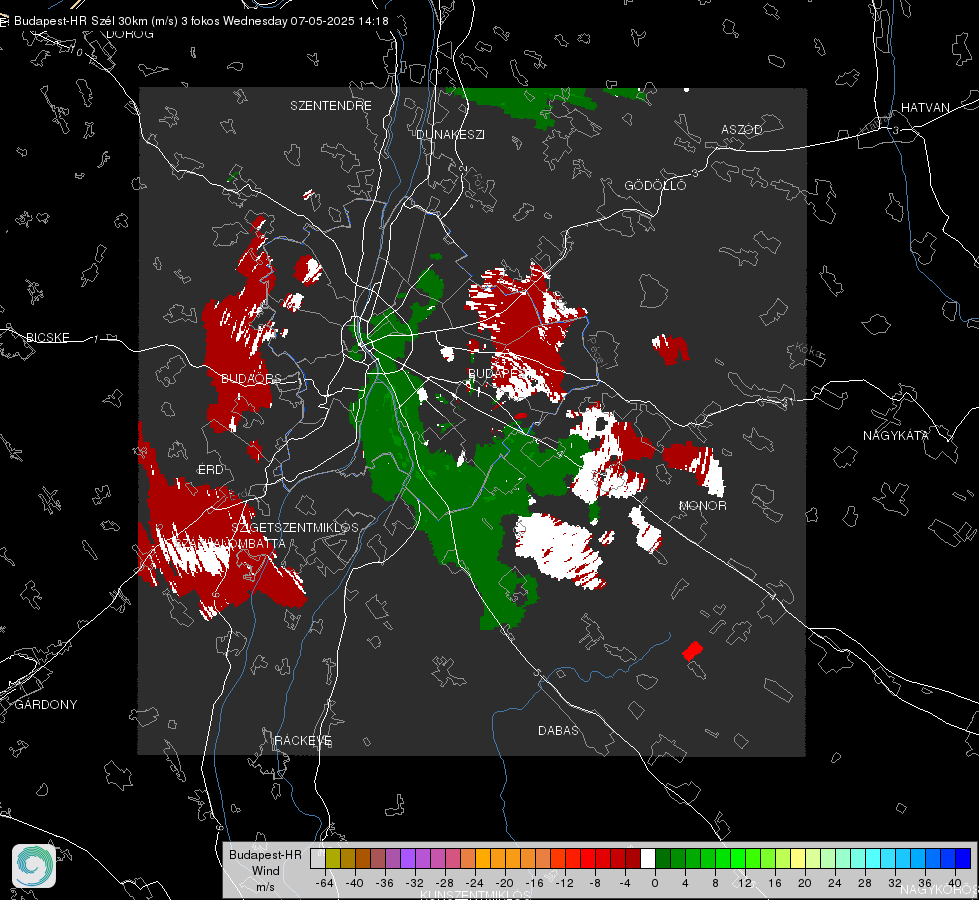Click the DABAS city label

tap(559, 730)
